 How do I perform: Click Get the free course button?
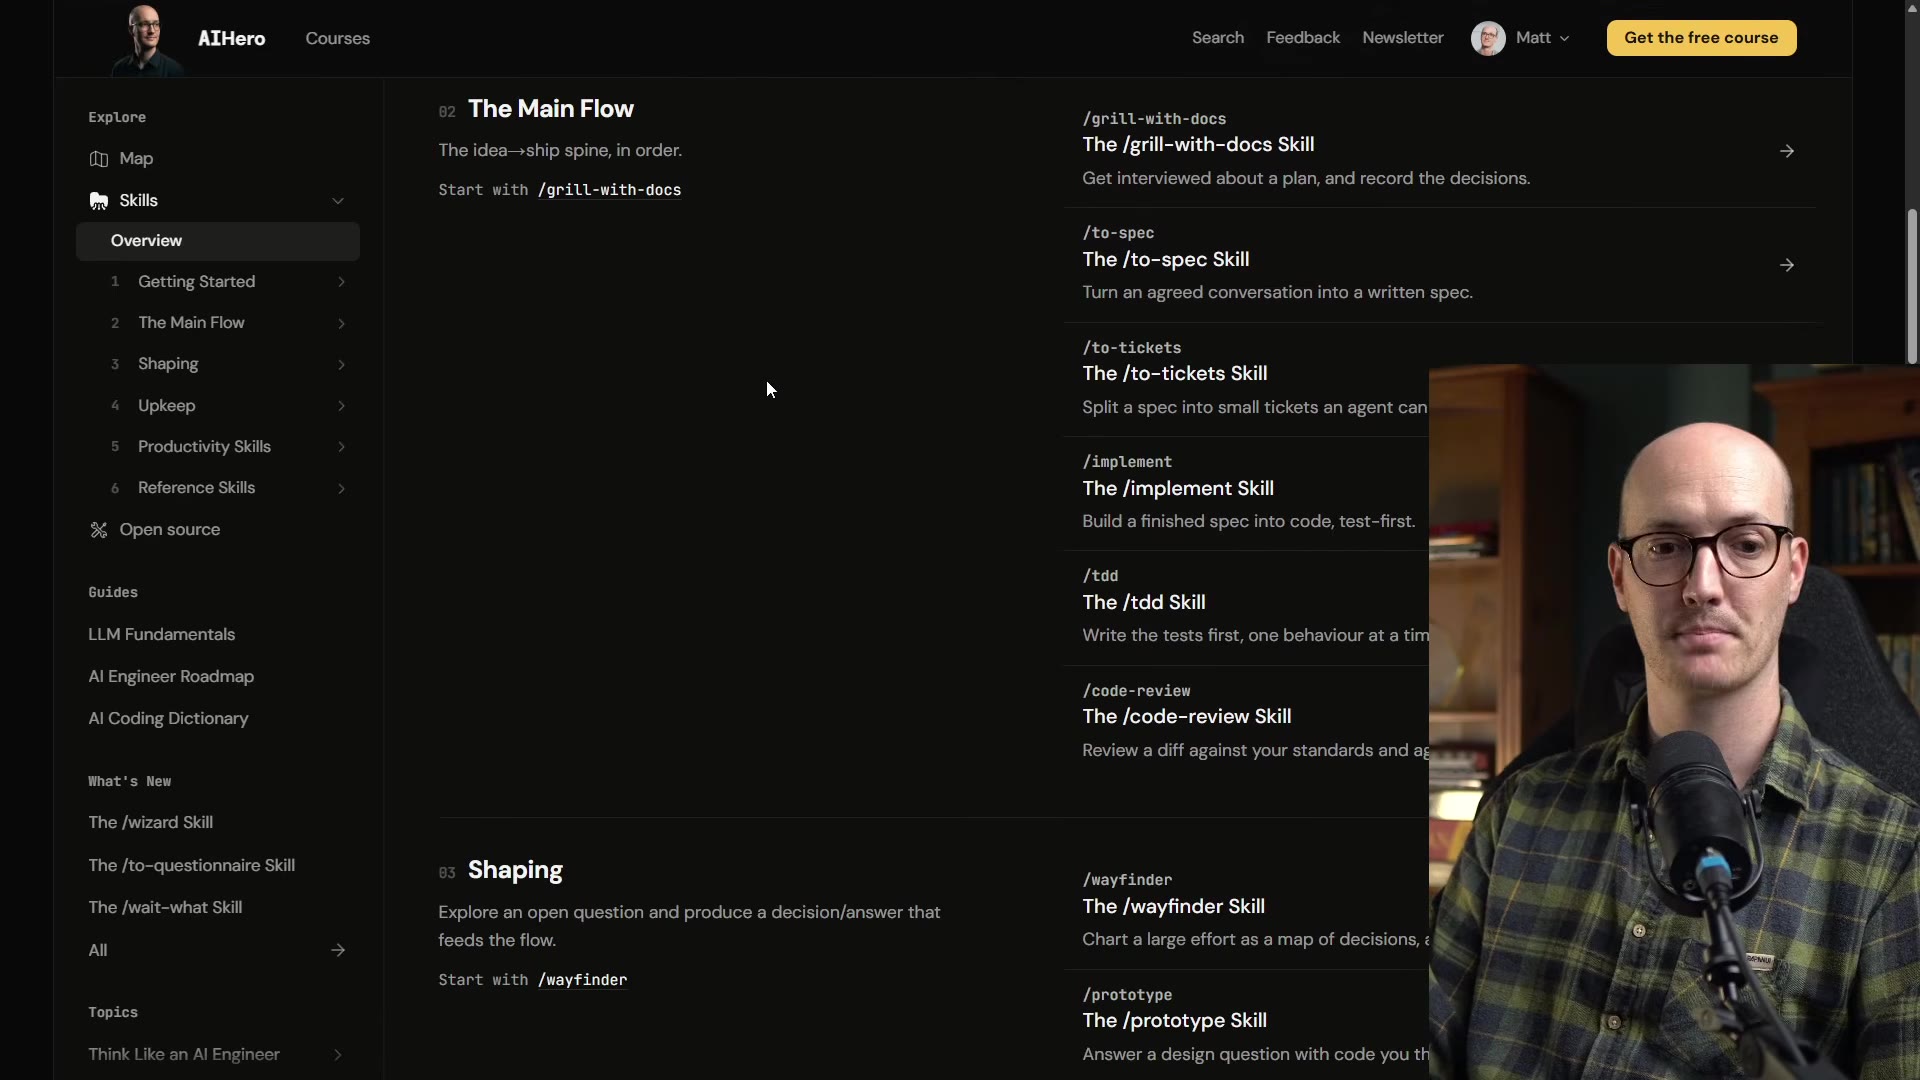click(x=1701, y=38)
